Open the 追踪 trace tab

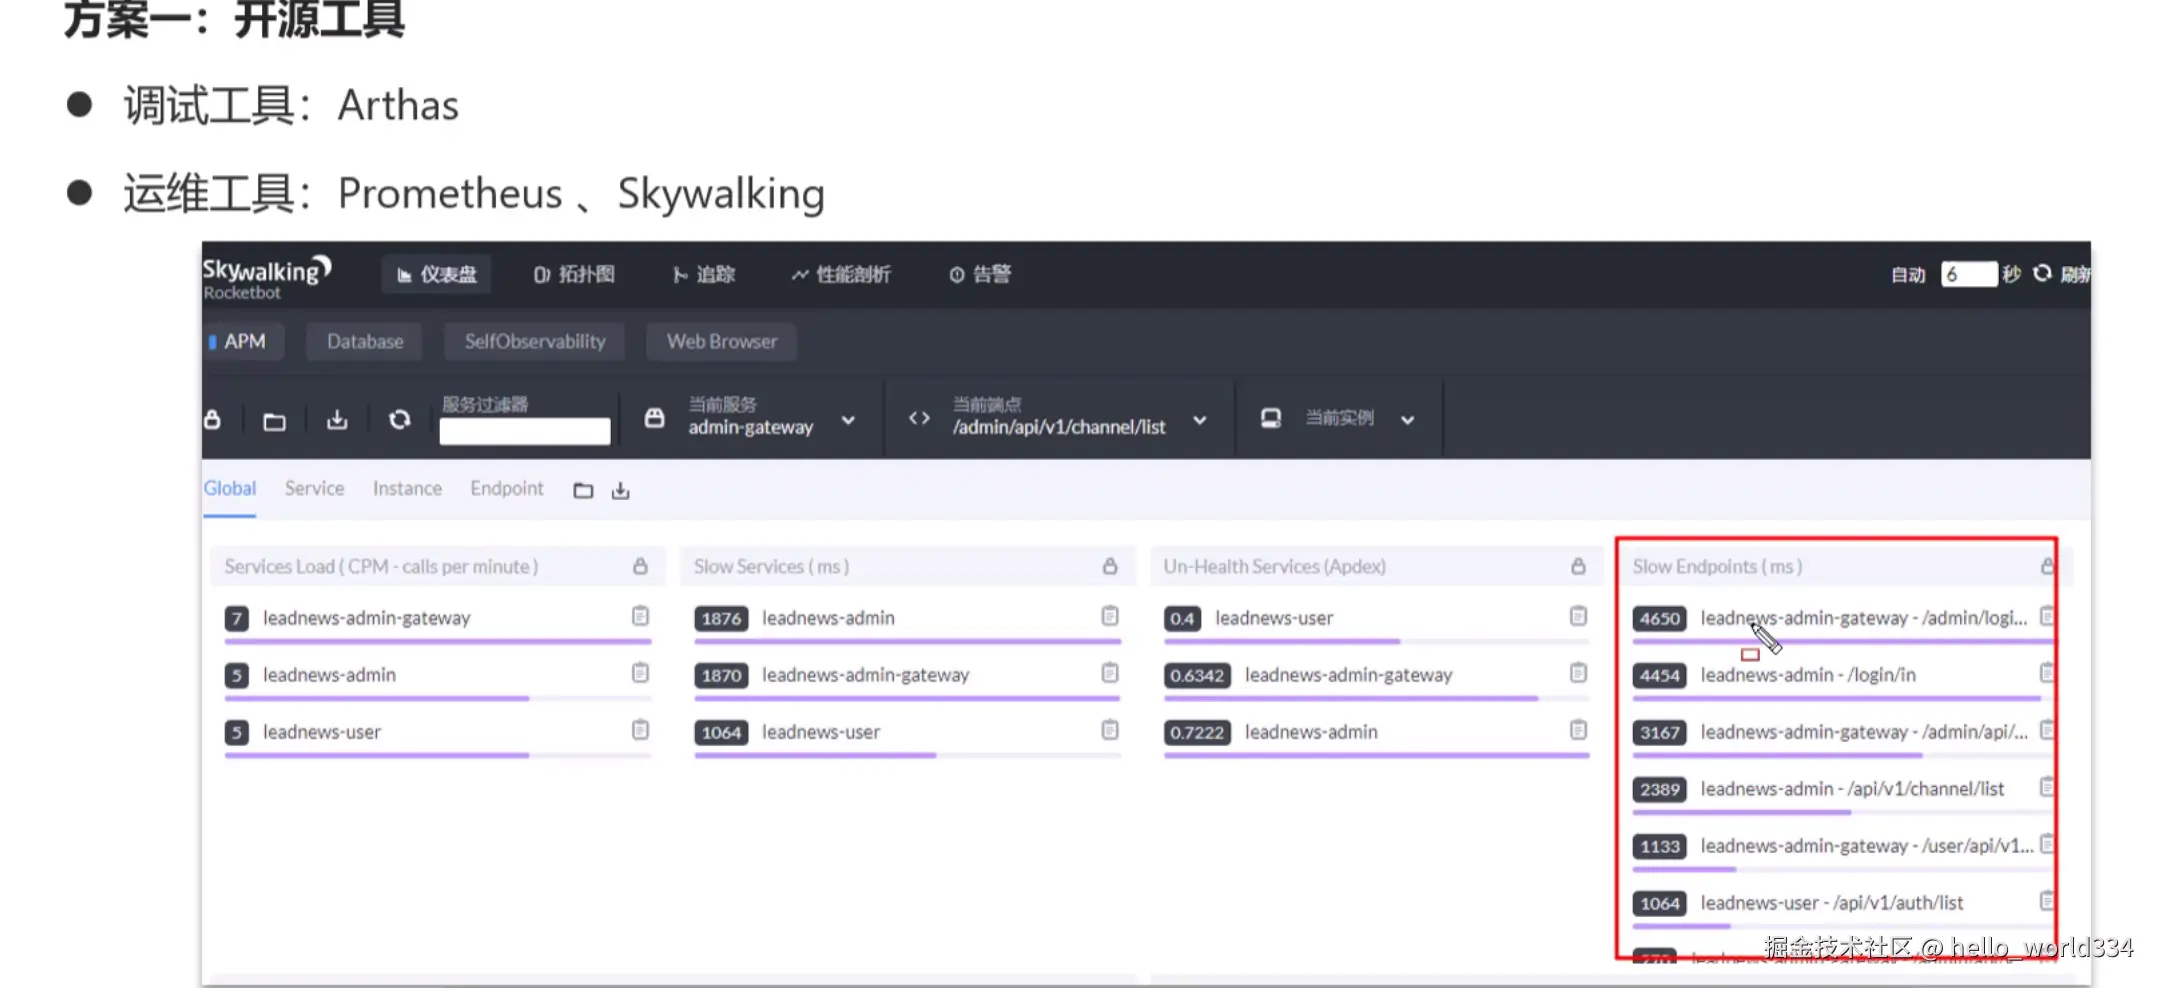pyautogui.click(x=704, y=274)
